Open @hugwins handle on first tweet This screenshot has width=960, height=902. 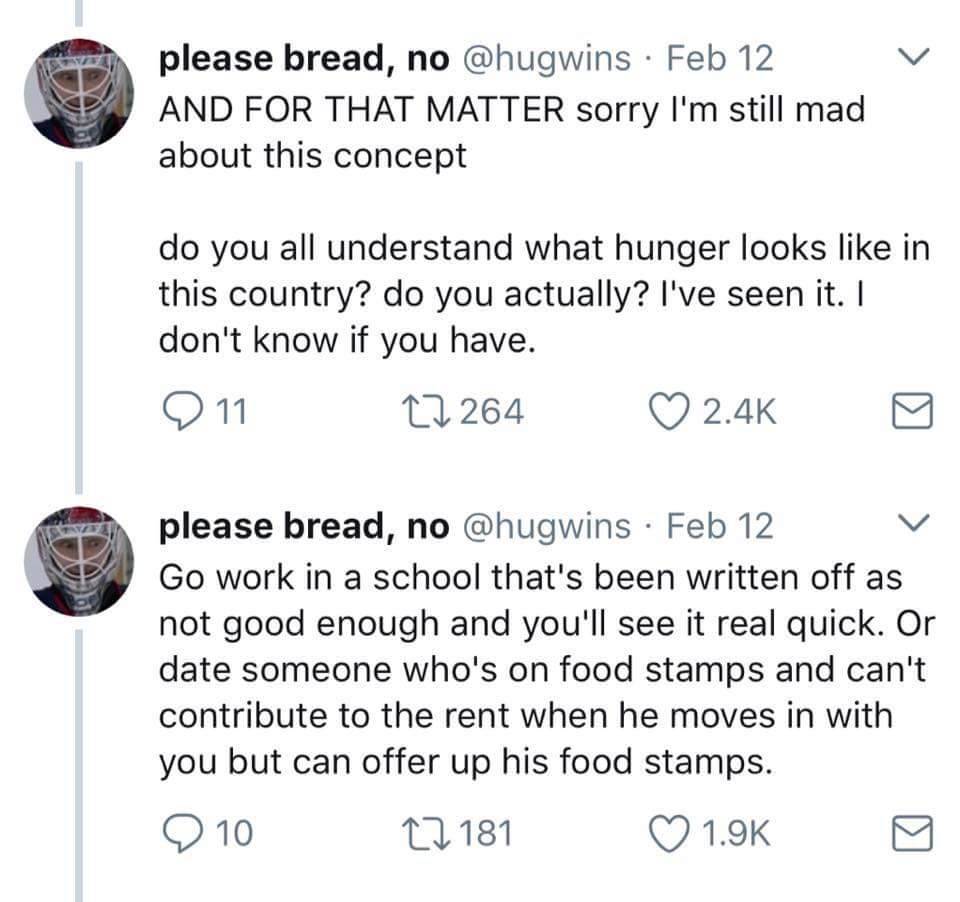[x=545, y=58]
